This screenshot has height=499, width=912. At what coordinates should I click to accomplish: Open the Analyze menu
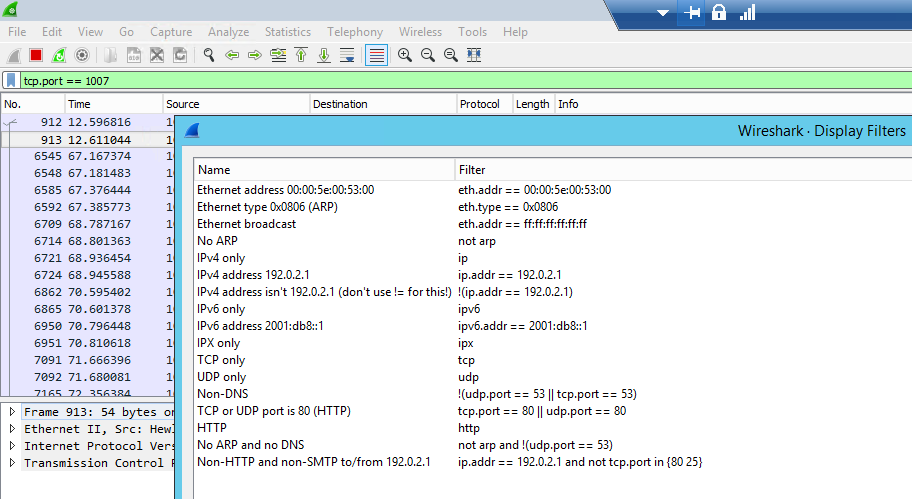[x=229, y=32]
